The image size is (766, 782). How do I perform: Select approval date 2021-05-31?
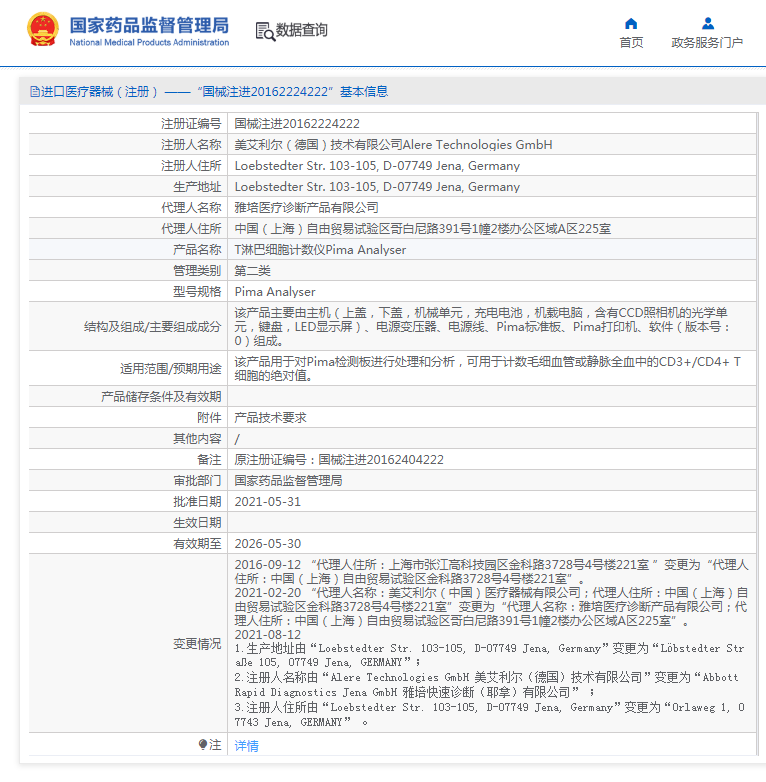(x=268, y=502)
